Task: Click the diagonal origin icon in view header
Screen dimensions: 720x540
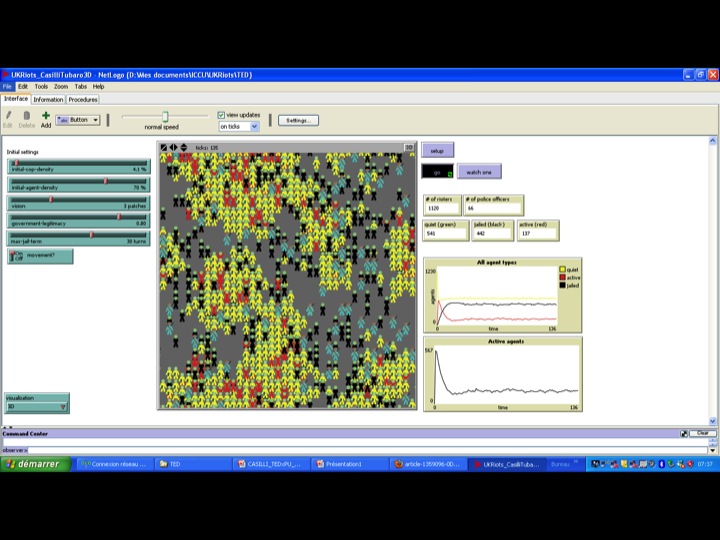Action: [164, 147]
